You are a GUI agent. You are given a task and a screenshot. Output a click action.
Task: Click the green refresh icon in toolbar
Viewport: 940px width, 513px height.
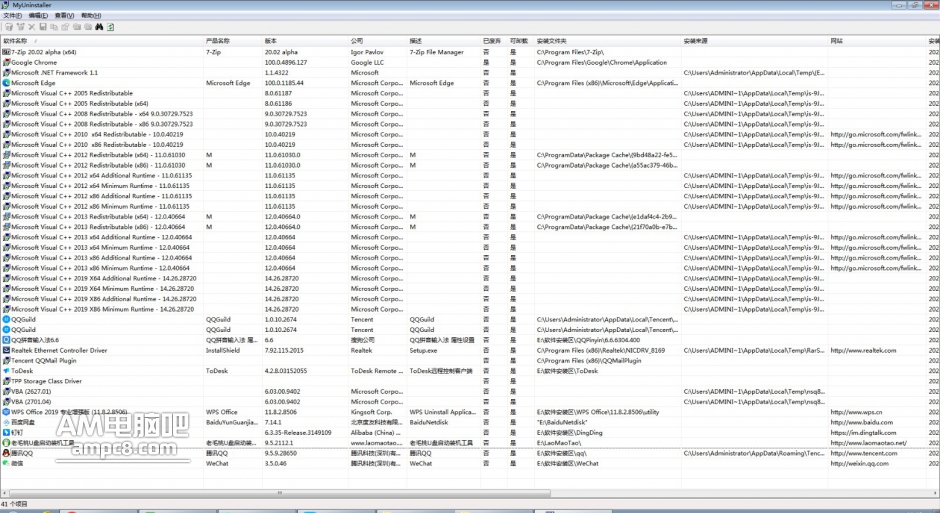111,27
